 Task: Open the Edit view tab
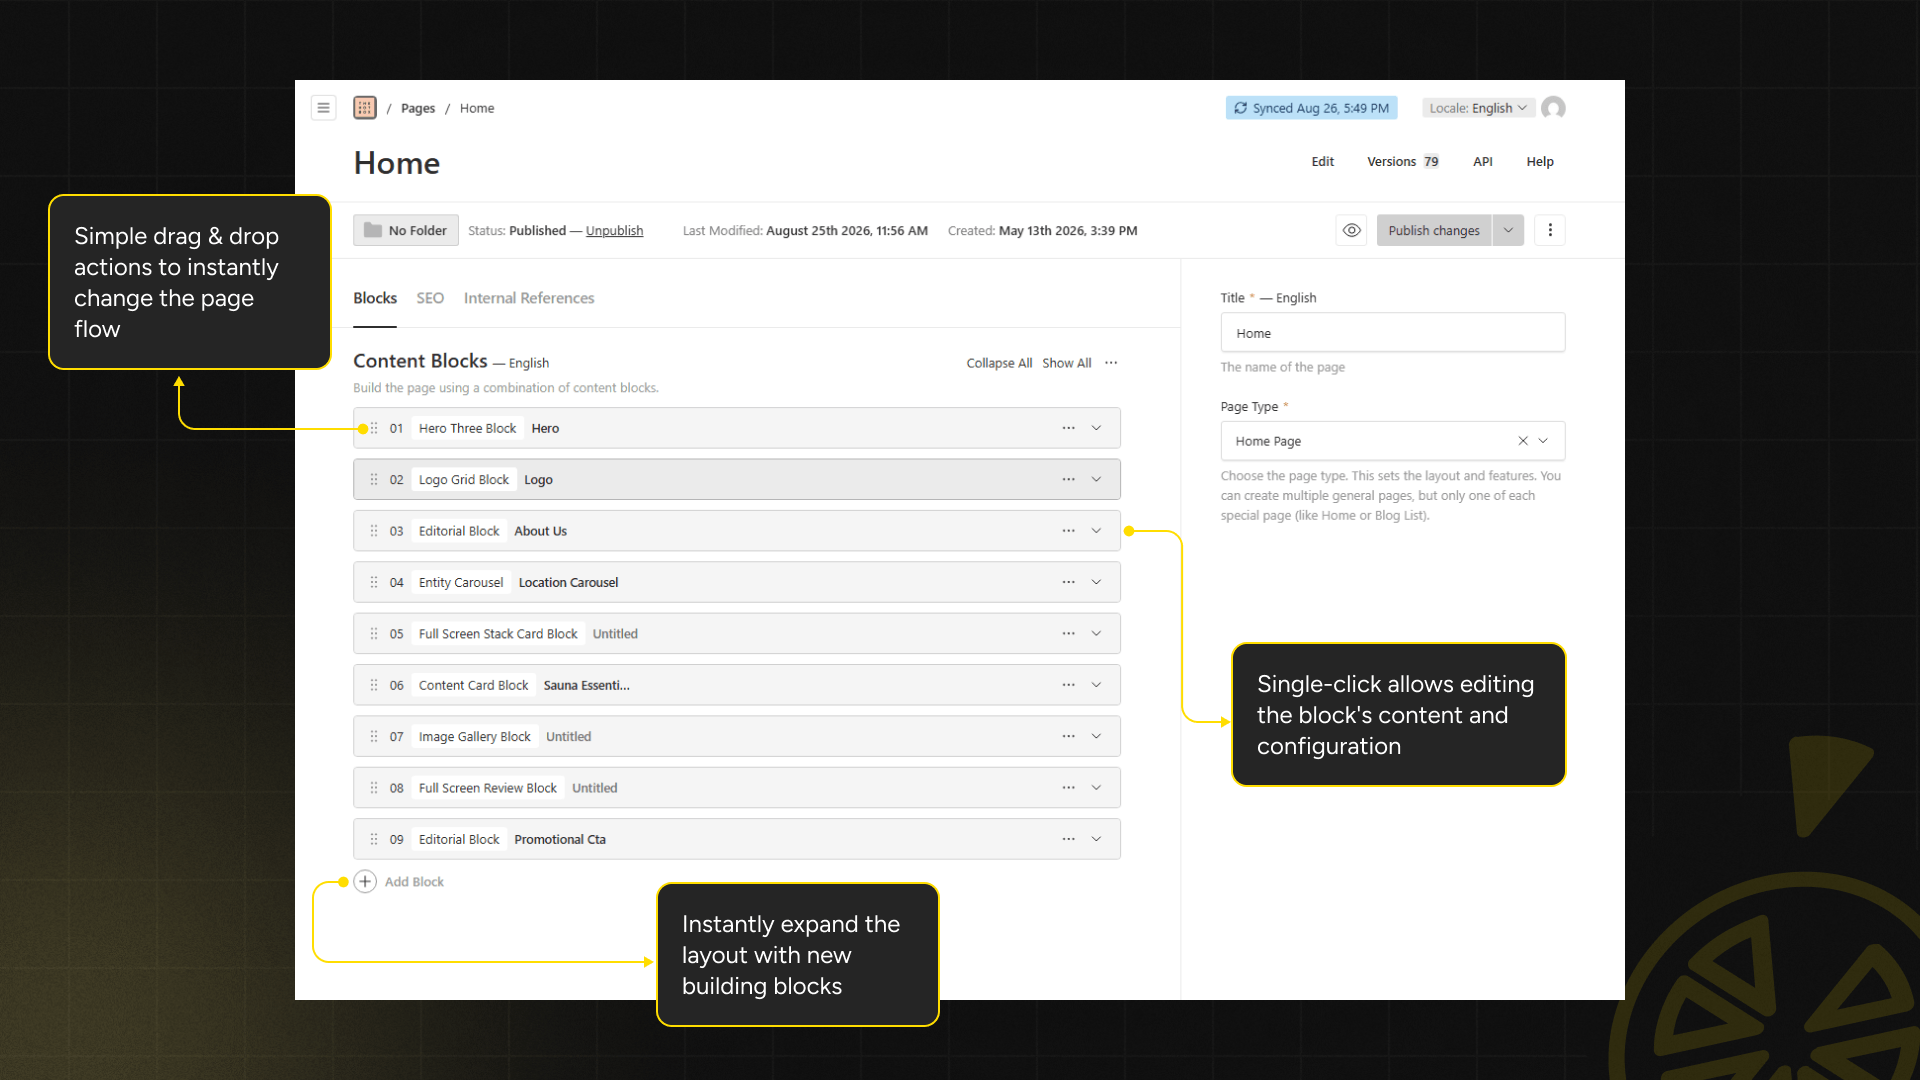[x=1323, y=161]
